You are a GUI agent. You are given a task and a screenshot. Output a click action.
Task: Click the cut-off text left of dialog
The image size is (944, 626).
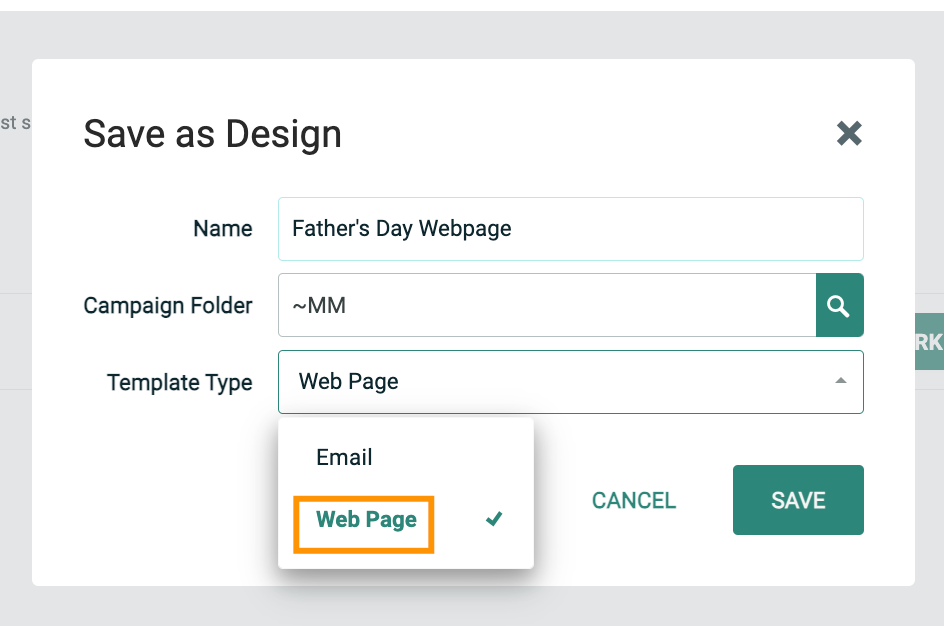(x=15, y=123)
